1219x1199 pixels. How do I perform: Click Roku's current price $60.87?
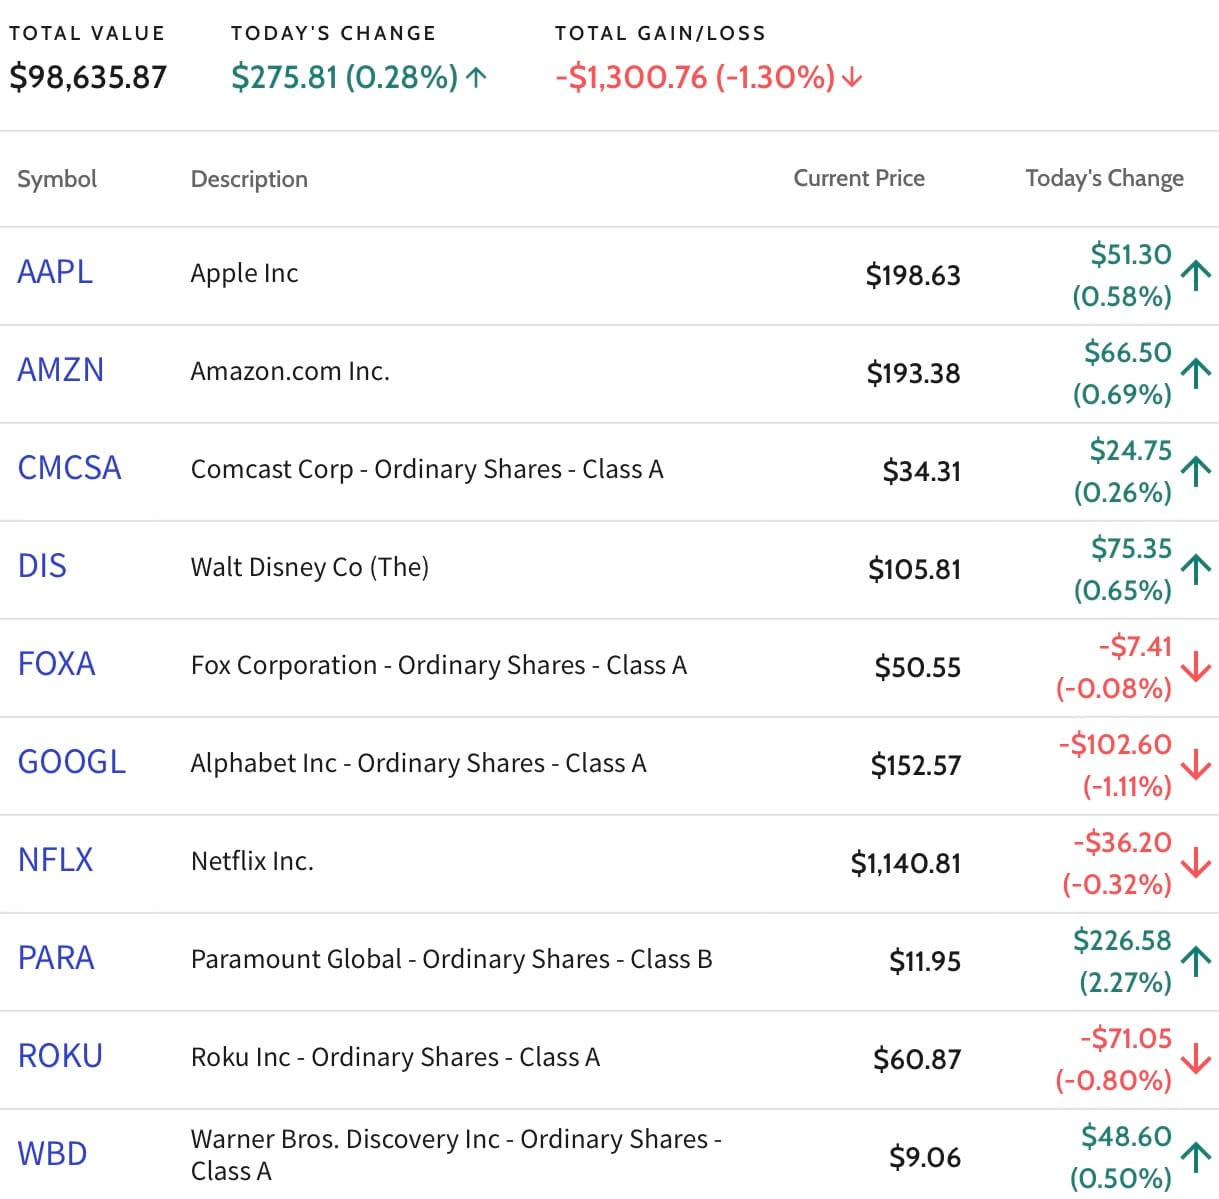coord(917,1059)
